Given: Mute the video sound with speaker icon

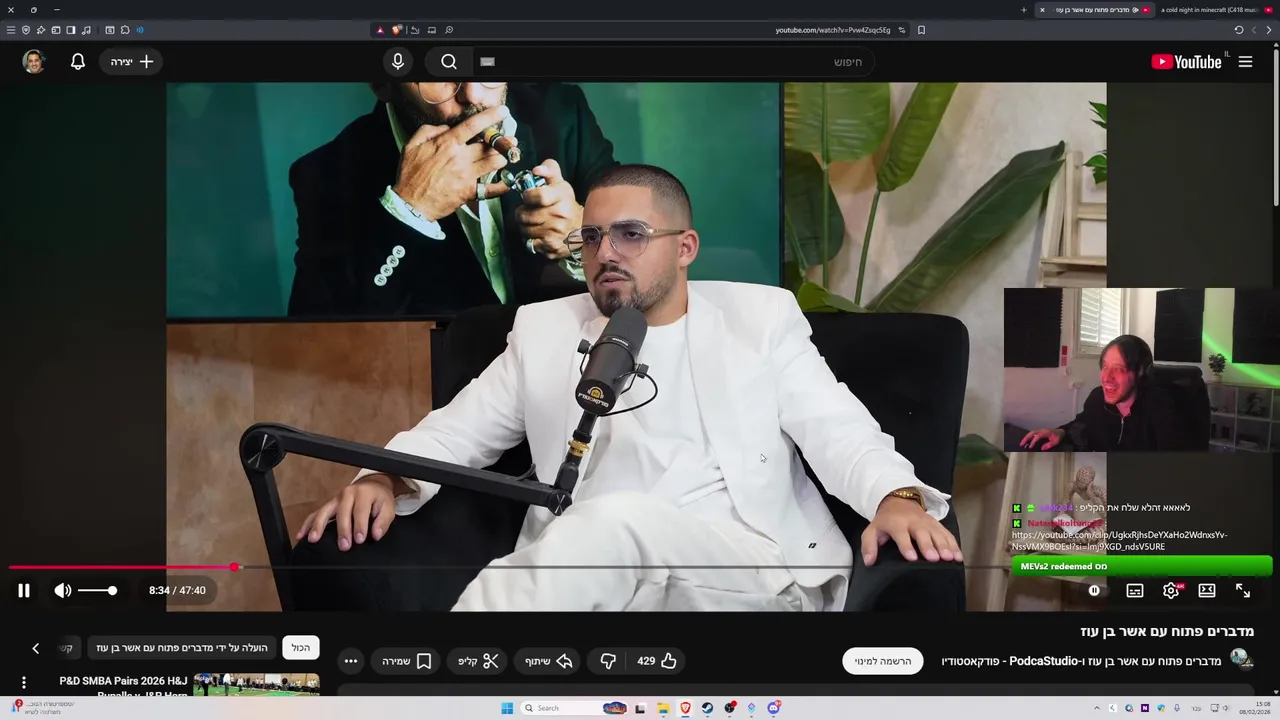Looking at the screenshot, I should point(63,591).
